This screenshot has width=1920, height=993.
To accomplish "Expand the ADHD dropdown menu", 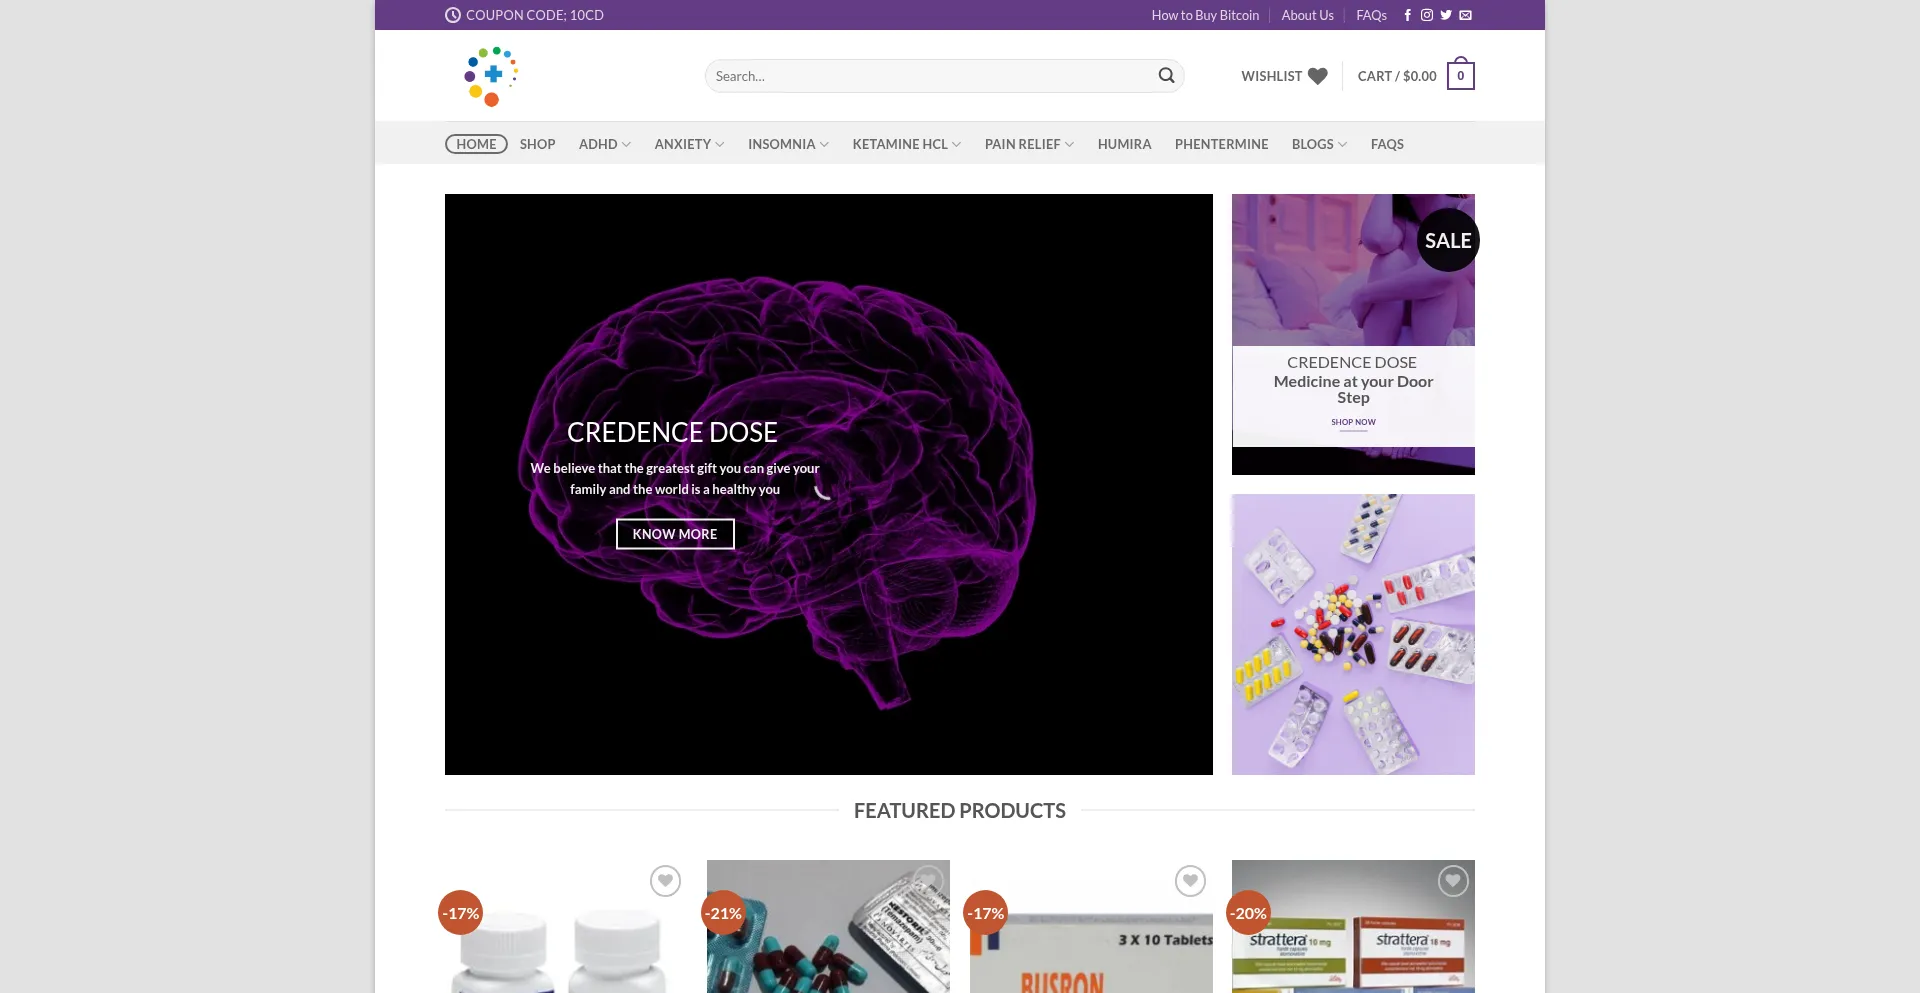I will pyautogui.click(x=604, y=144).
